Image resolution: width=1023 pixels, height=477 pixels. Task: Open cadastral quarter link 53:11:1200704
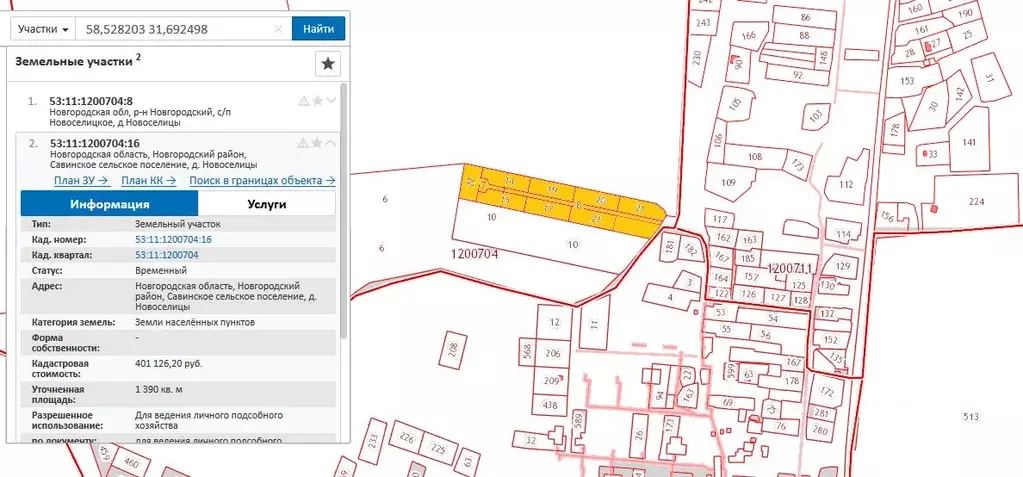[166, 255]
